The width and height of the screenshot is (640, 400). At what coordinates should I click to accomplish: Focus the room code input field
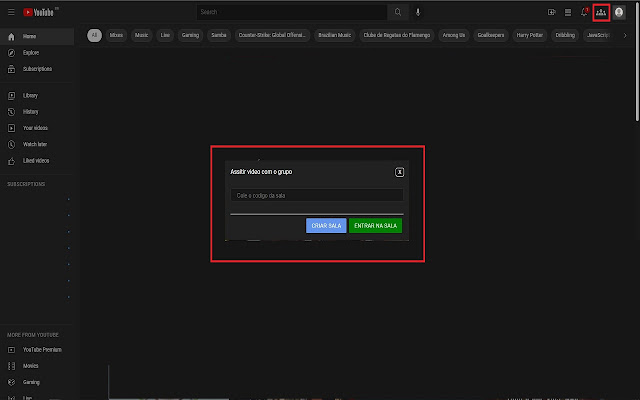pyautogui.click(x=316, y=195)
